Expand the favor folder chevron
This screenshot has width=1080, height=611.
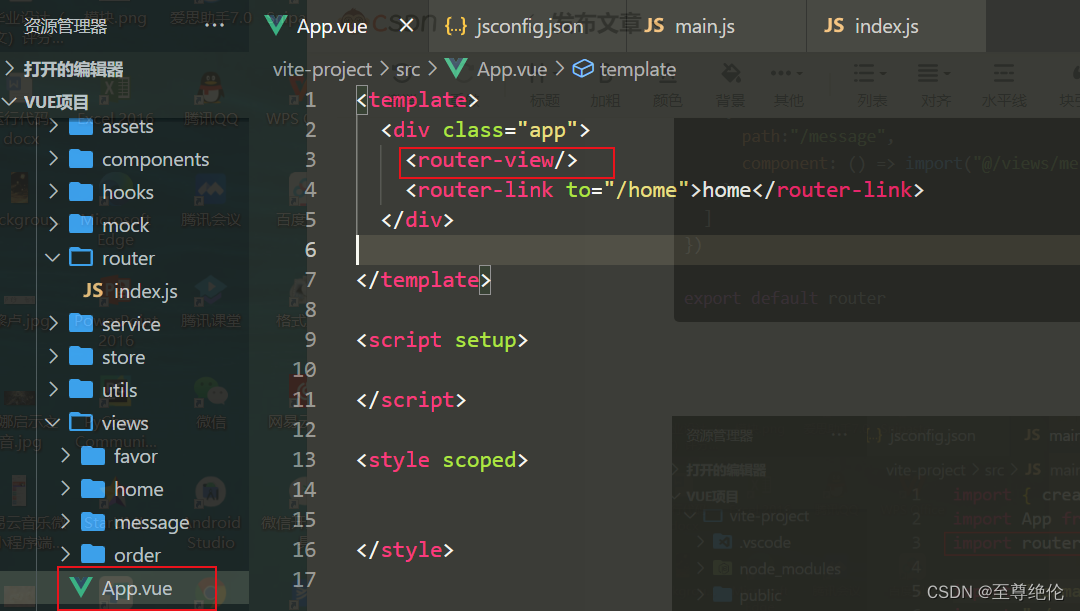[x=65, y=455]
